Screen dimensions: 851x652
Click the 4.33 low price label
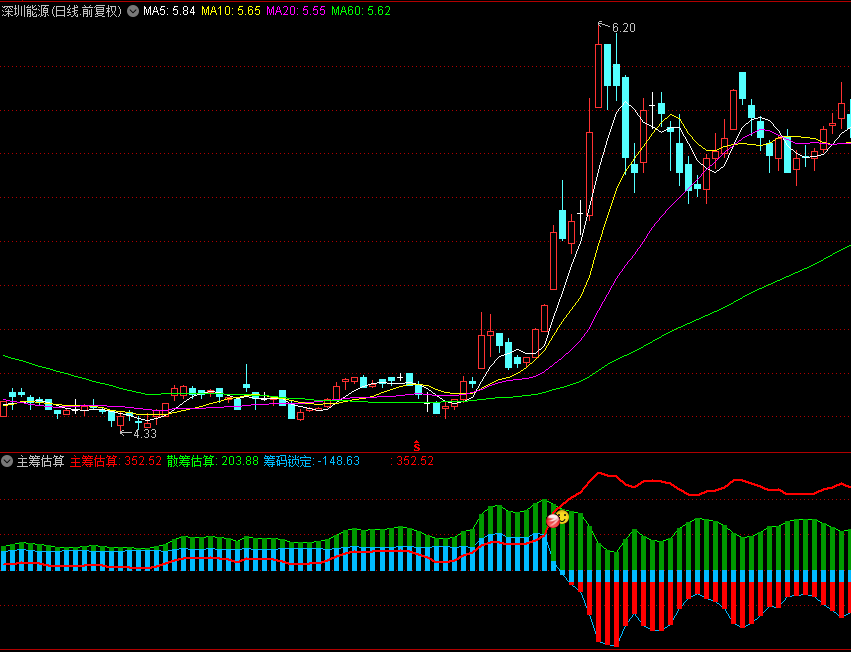[x=145, y=434]
